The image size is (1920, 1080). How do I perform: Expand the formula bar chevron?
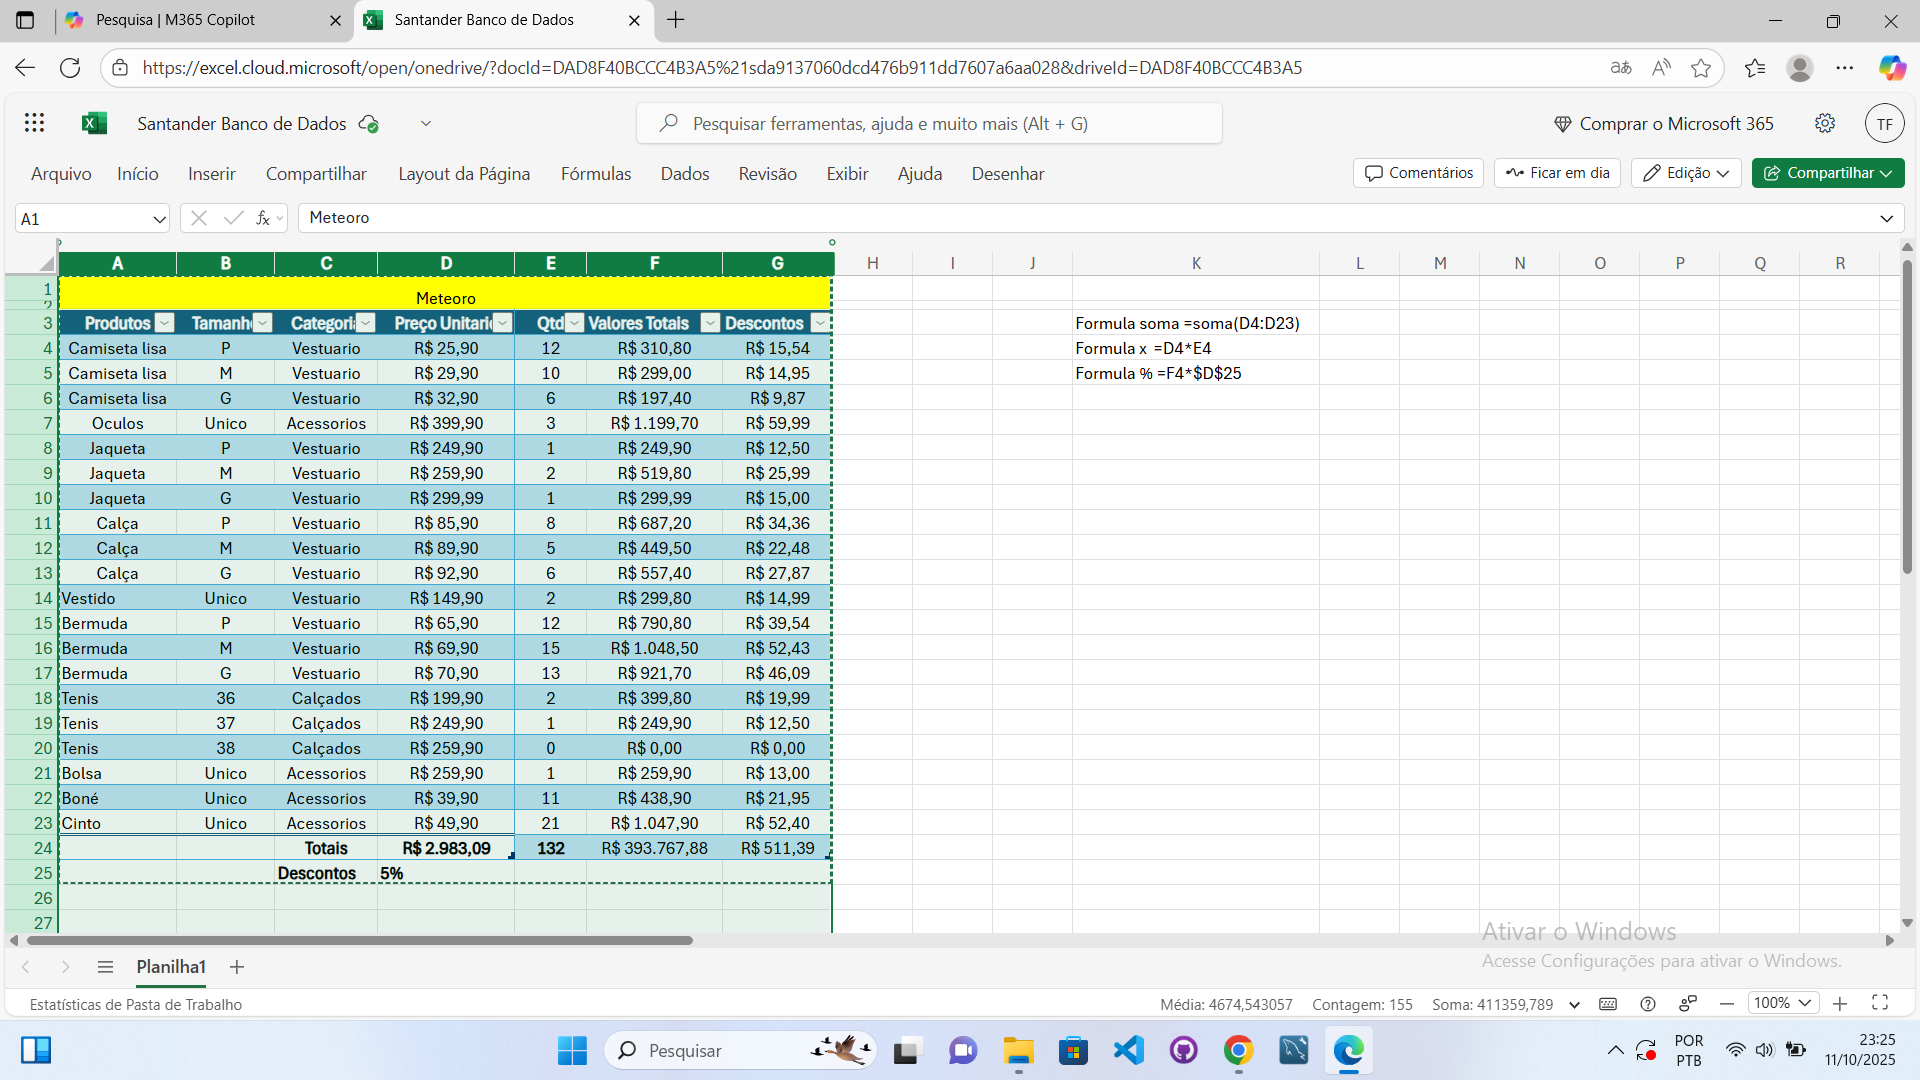pyautogui.click(x=1886, y=219)
